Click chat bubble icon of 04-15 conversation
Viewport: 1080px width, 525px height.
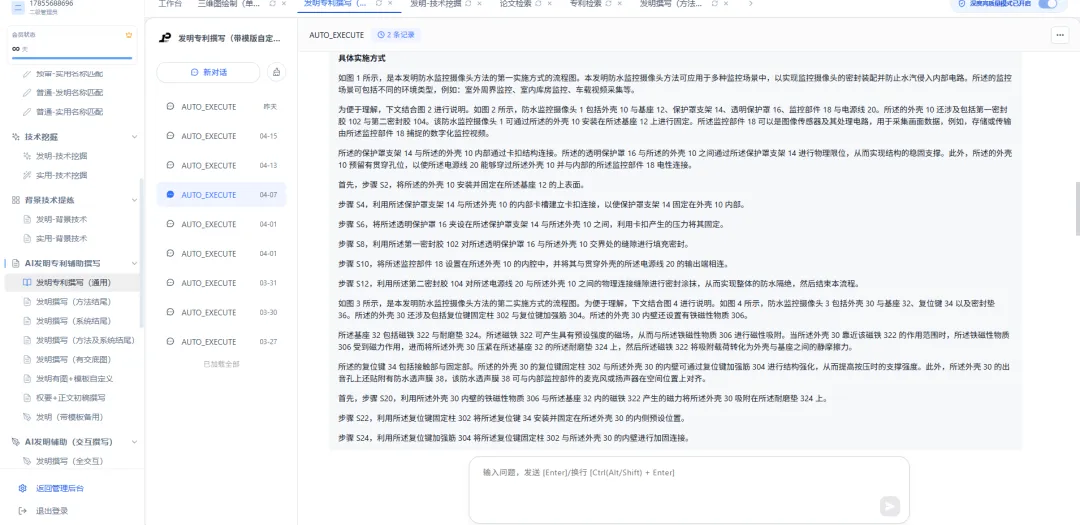pyautogui.click(x=170, y=136)
